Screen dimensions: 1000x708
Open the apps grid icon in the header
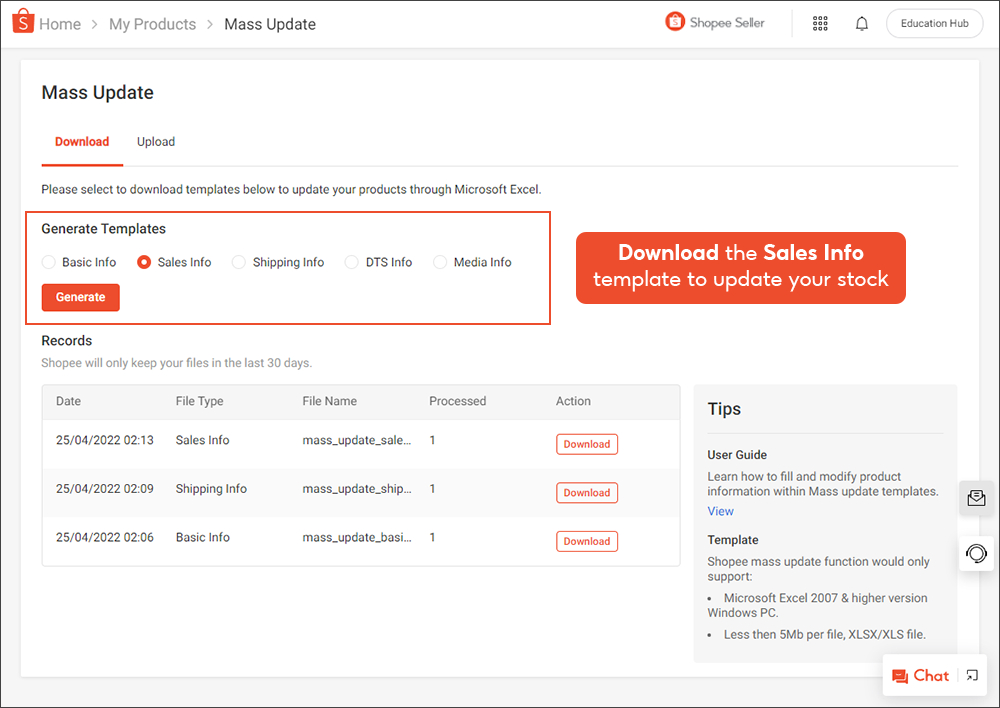(x=820, y=23)
